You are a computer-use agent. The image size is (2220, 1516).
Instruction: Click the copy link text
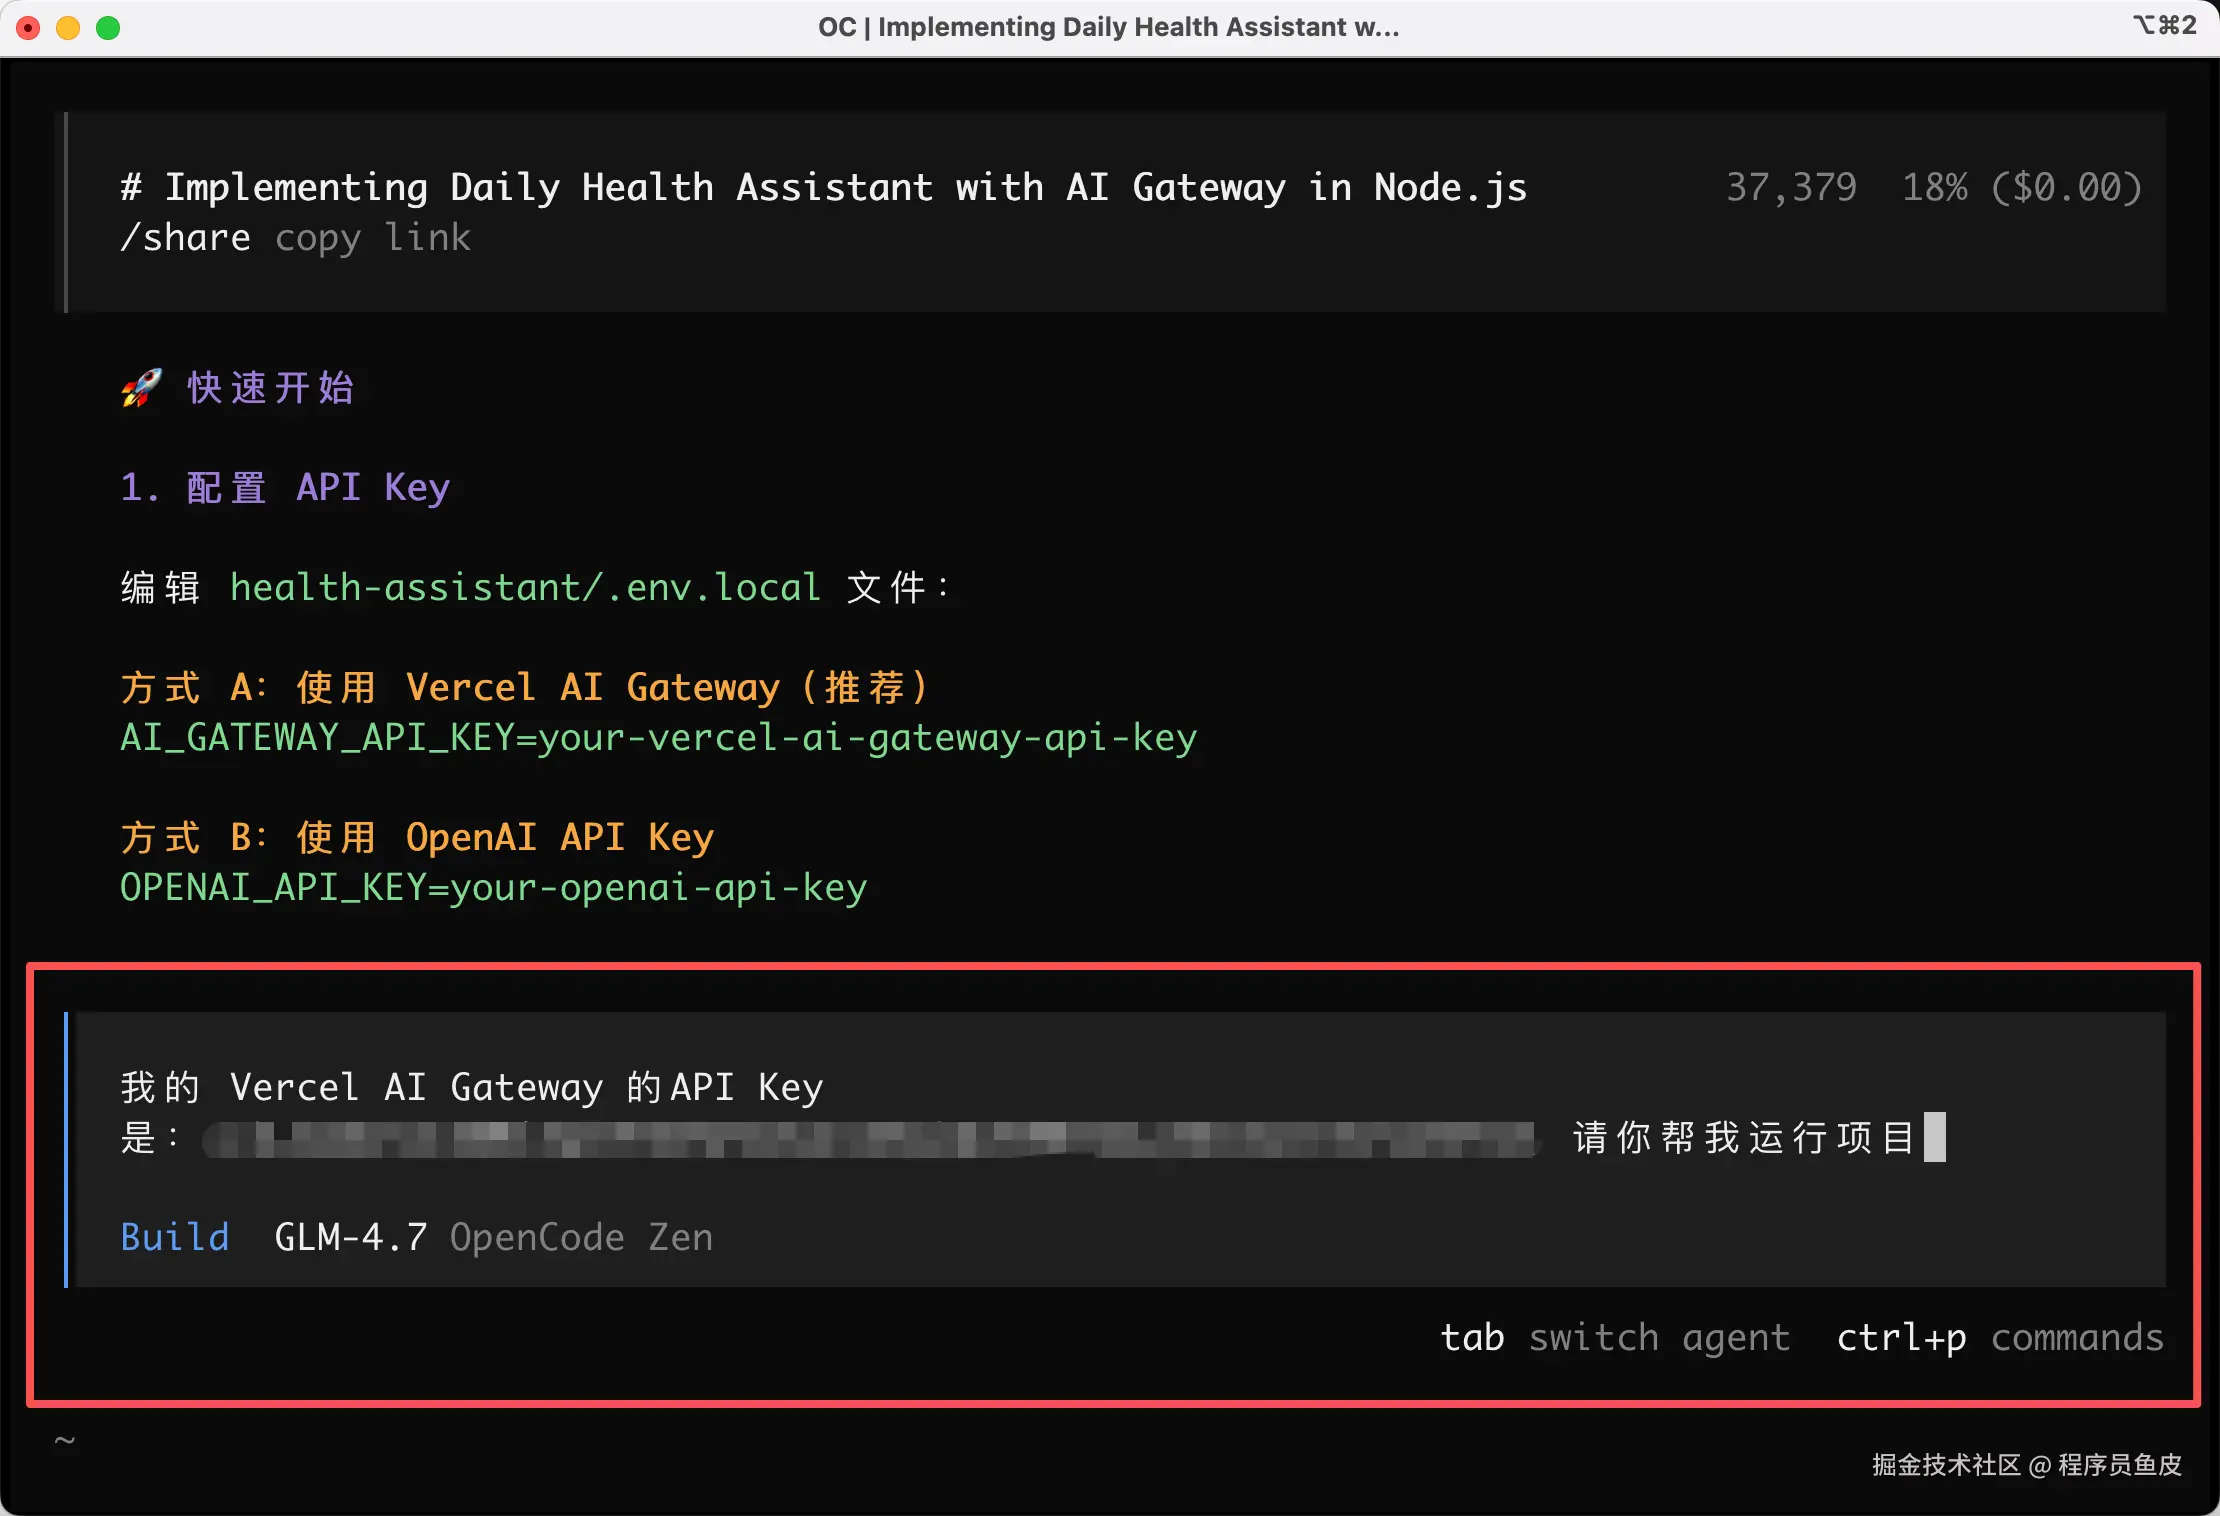point(372,238)
